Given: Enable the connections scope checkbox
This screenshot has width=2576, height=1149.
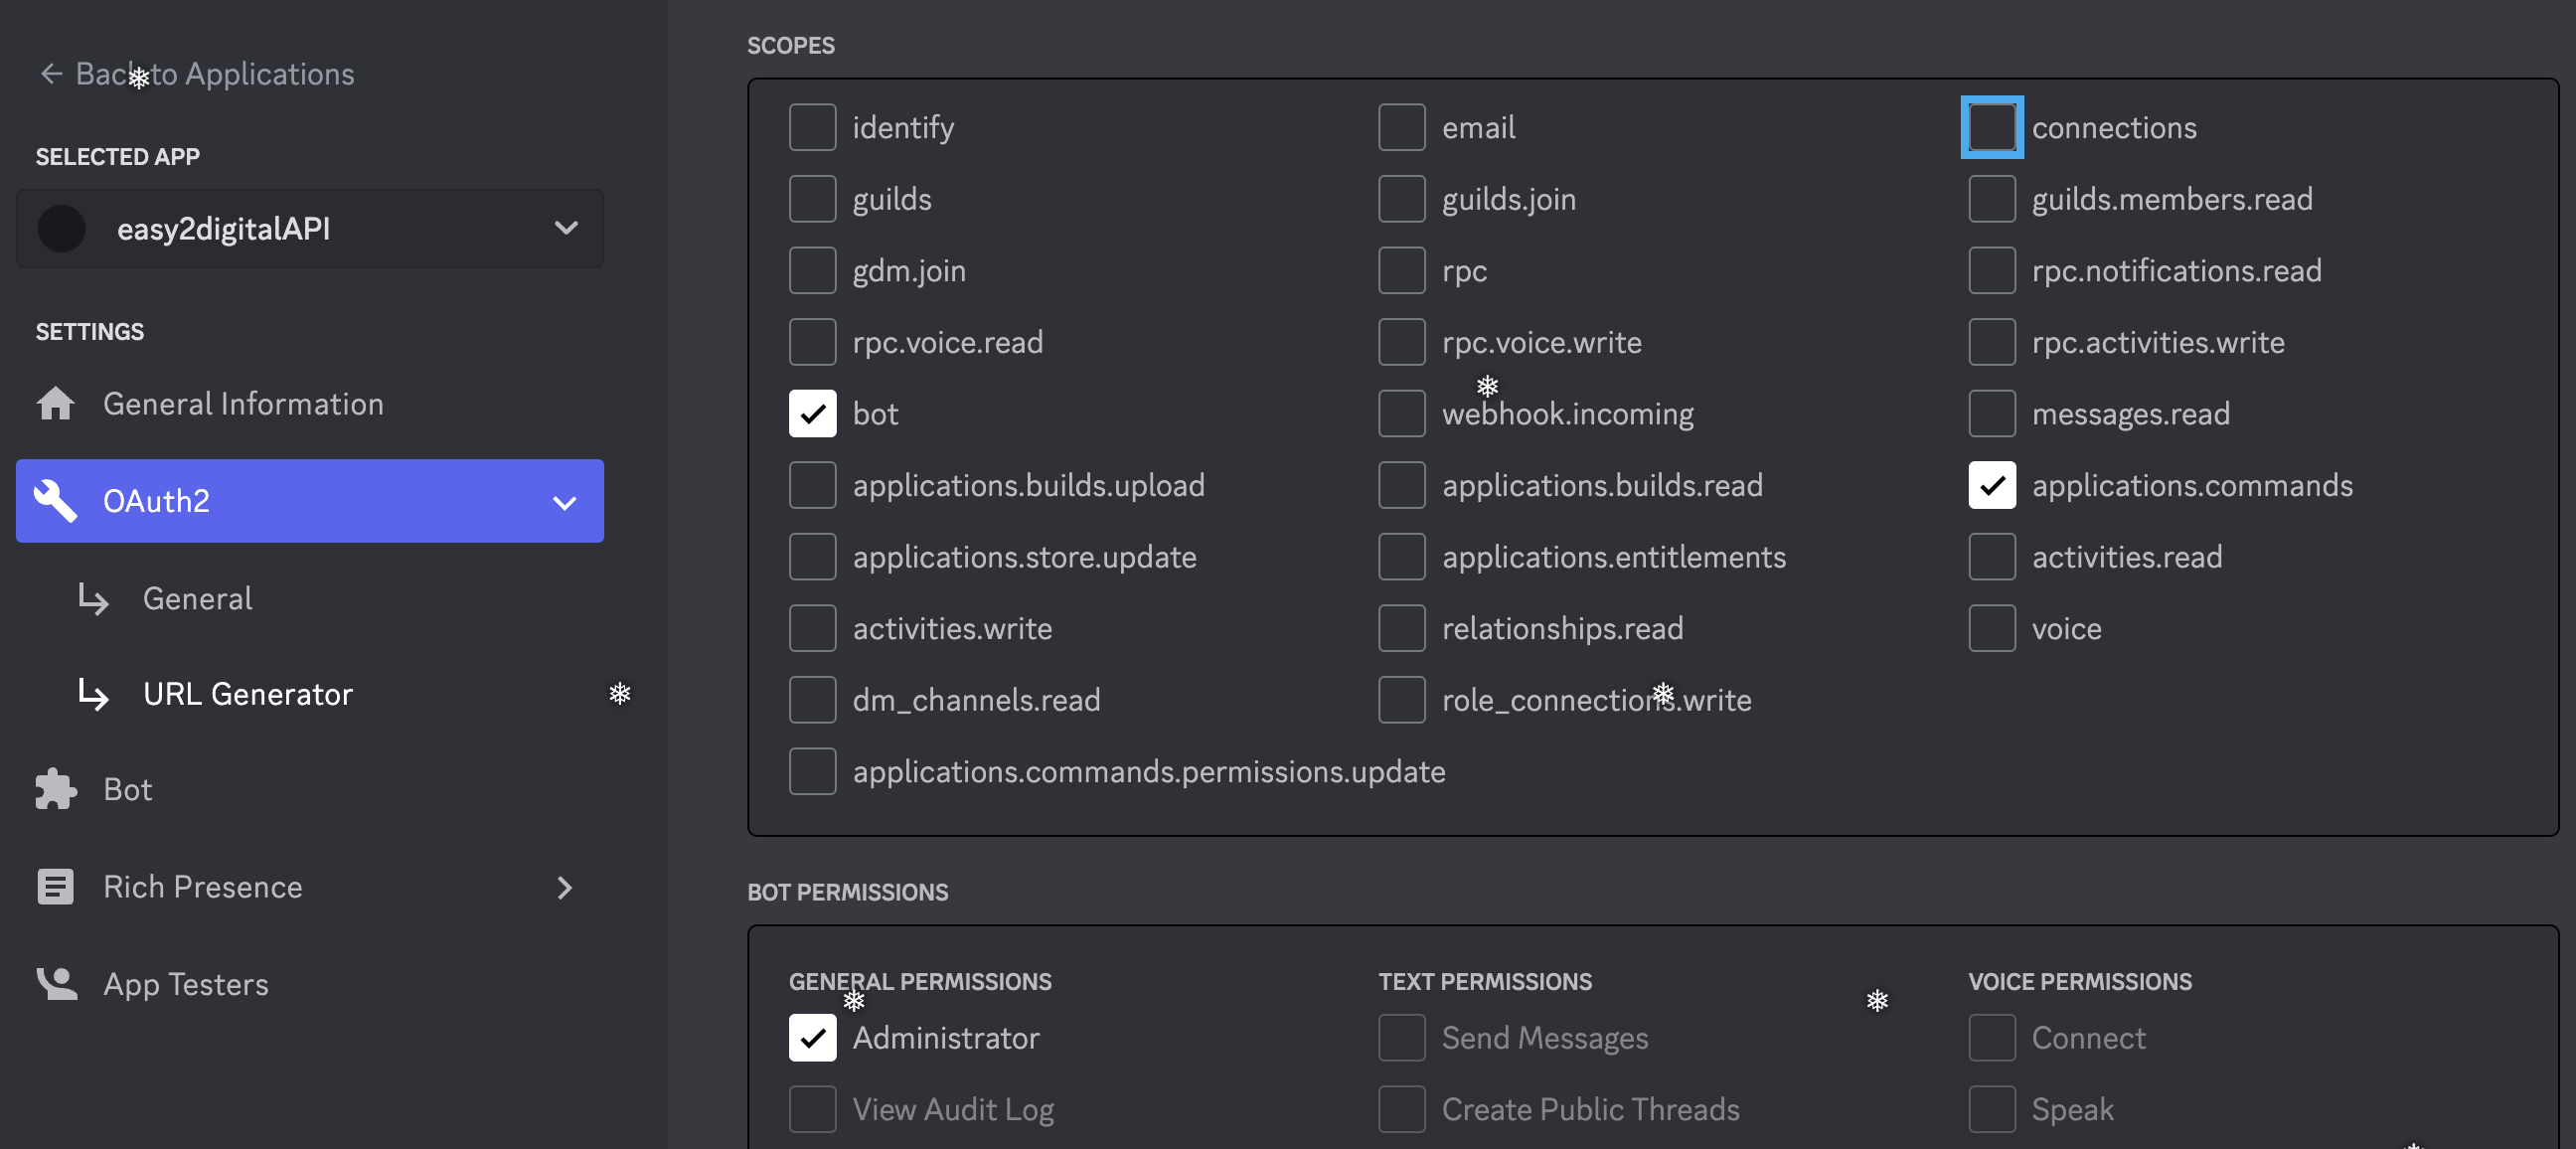Looking at the screenshot, I should click(1991, 128).
